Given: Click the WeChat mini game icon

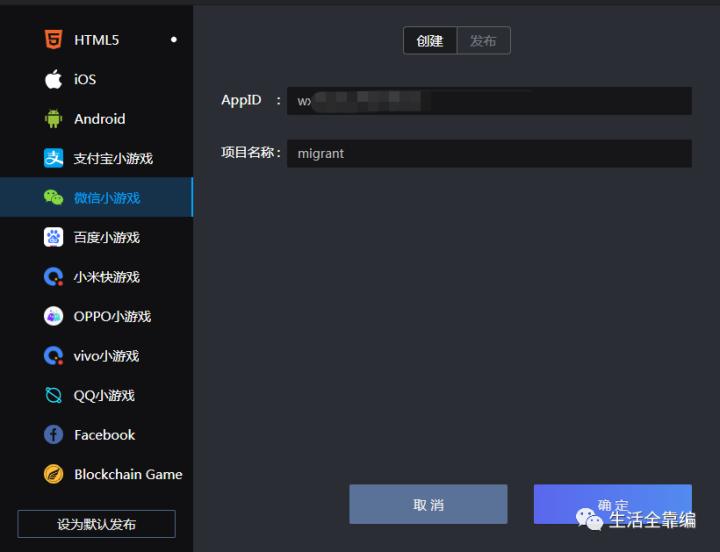Looking at the screenshot, I should (53, 198).
